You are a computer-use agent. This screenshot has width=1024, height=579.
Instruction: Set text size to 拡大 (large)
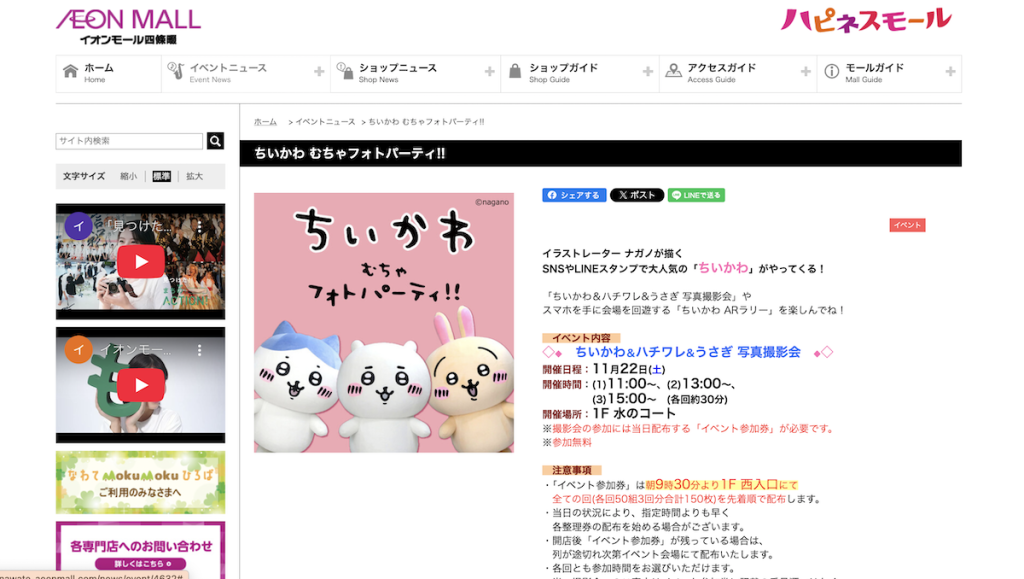click(194, 177)
